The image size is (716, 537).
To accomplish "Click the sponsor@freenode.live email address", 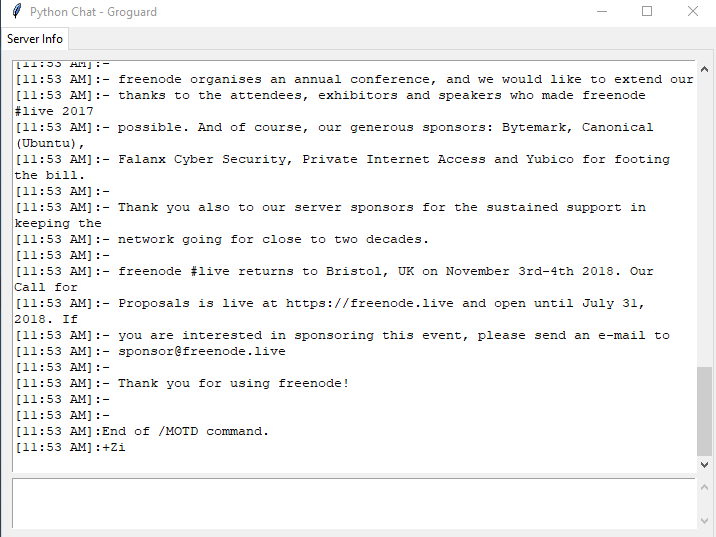I will [201, 351].
